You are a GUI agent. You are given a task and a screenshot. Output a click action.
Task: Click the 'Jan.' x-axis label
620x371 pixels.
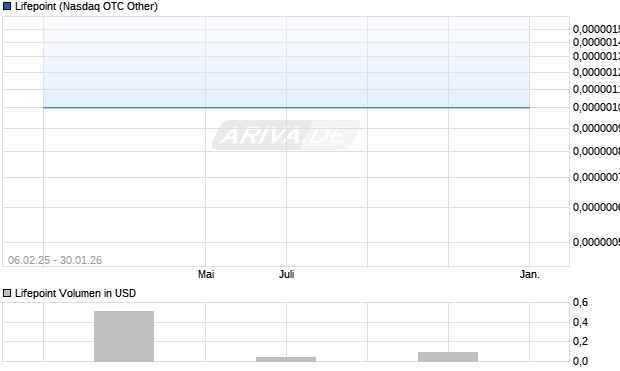(x=529, y=274)
